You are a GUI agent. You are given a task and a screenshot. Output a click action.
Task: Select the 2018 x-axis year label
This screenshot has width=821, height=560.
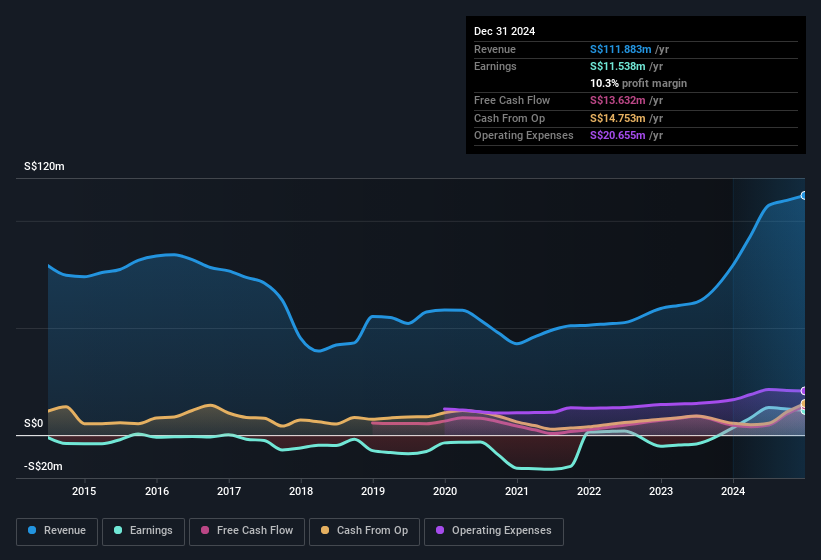(x=301, y=491)
